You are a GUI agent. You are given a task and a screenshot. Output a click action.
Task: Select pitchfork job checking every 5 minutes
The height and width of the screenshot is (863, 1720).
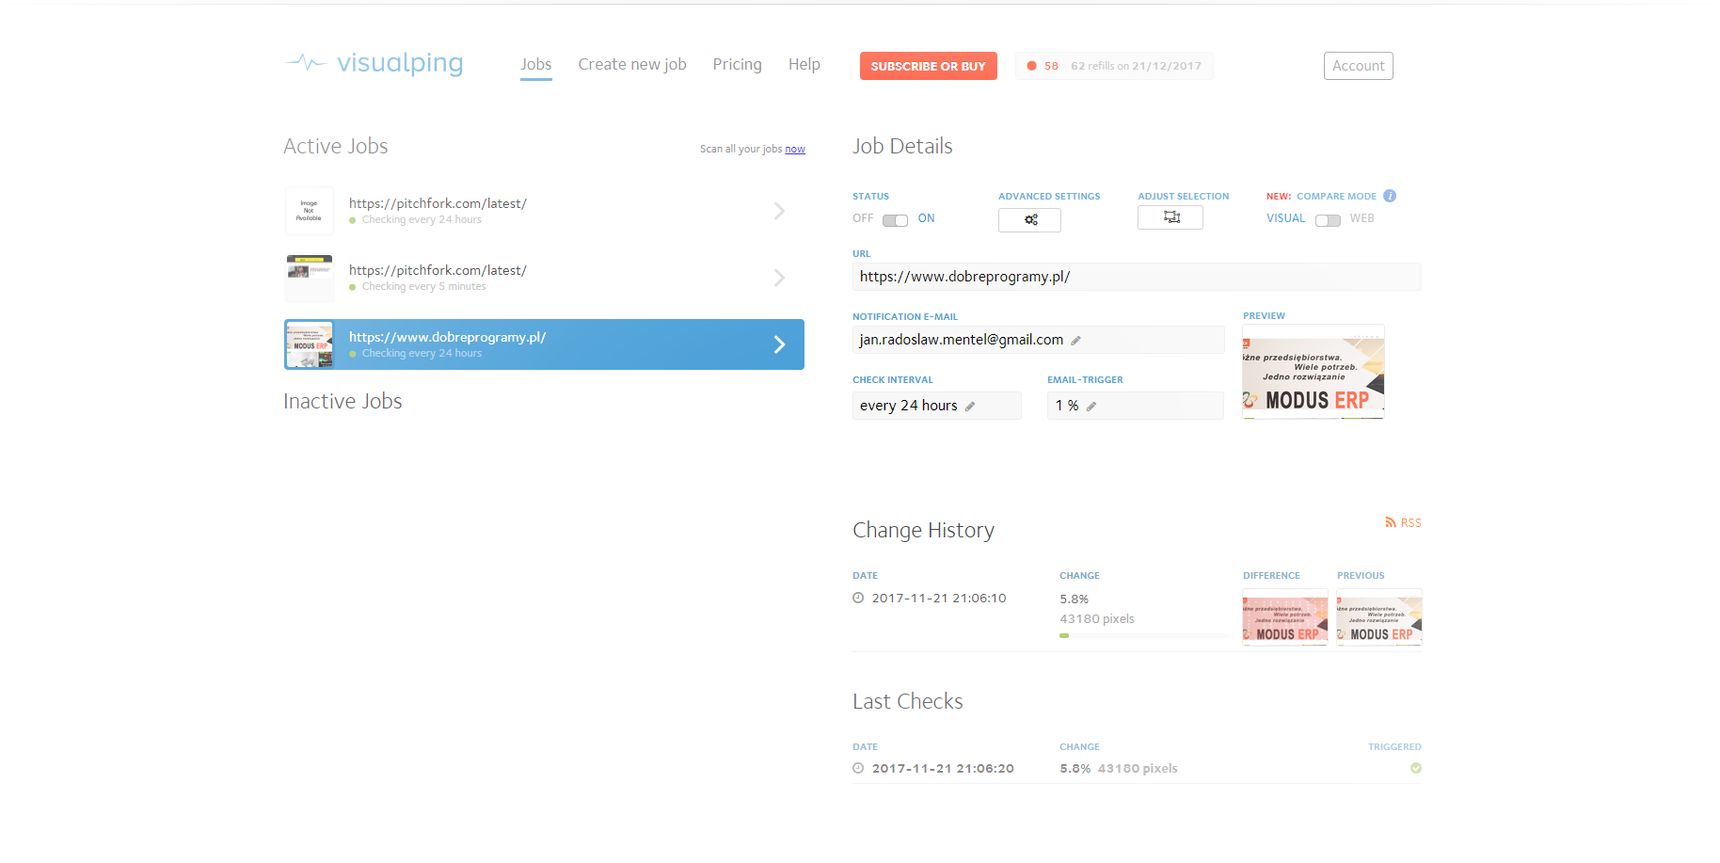point(544,278)
